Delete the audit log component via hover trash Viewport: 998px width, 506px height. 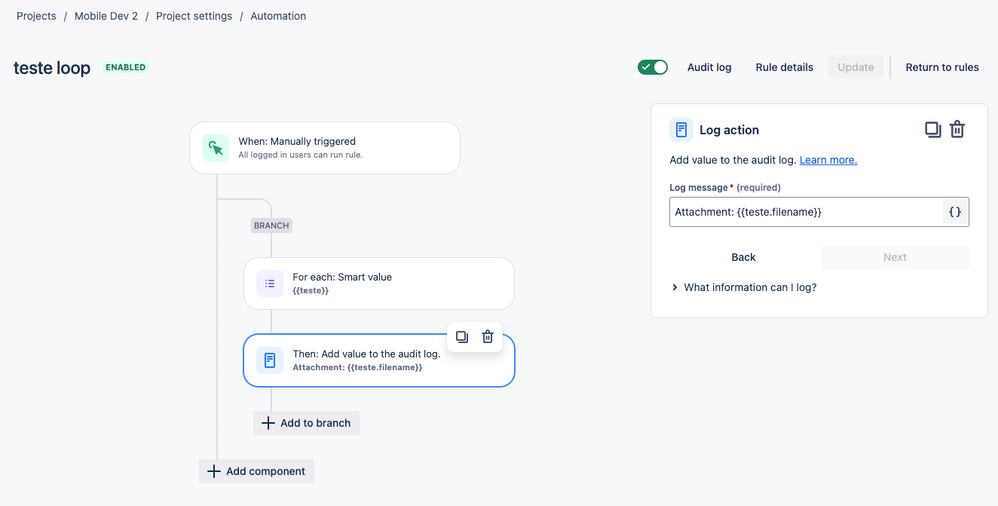488,337
